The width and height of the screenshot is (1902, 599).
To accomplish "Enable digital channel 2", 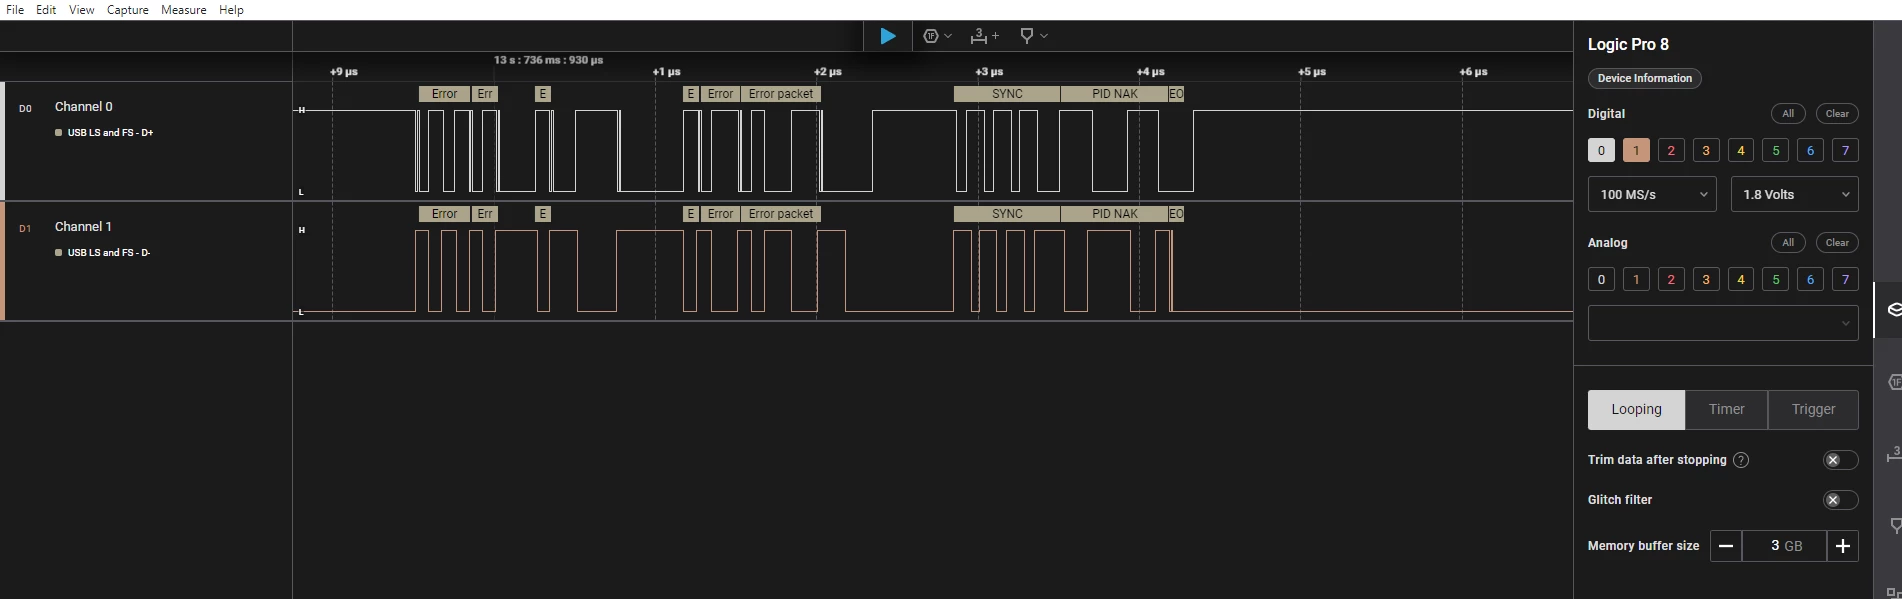I will click(x=1671, y=151).
